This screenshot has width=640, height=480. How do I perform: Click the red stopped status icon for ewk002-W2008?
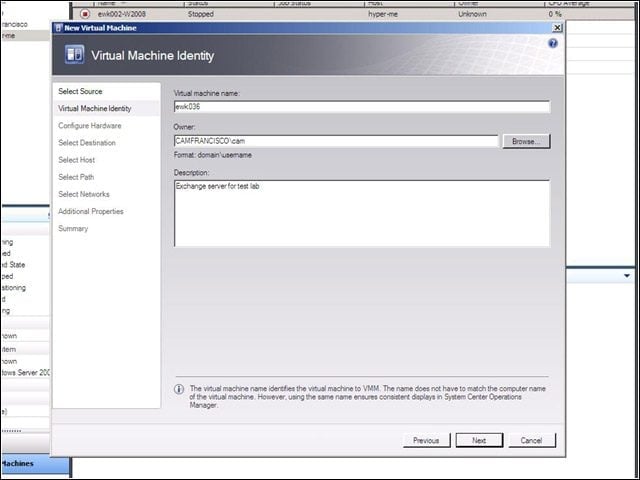click(85, 14)
